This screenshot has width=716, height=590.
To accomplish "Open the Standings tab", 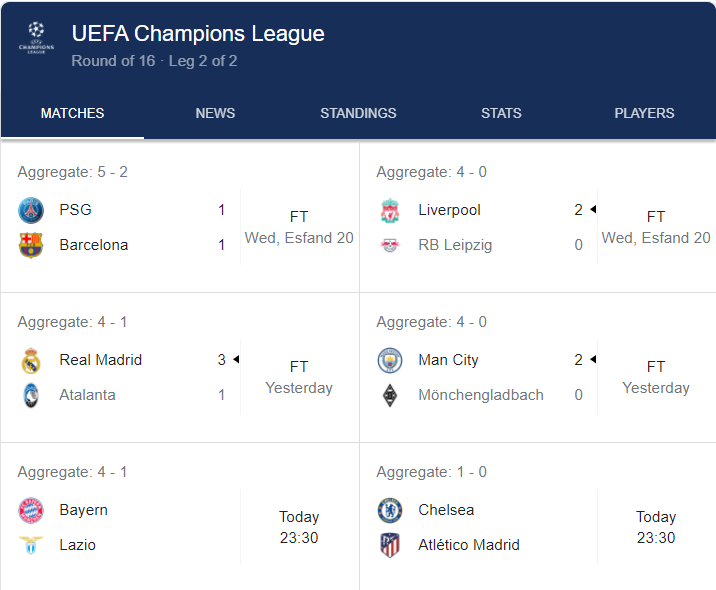I will tap(358, 113).
